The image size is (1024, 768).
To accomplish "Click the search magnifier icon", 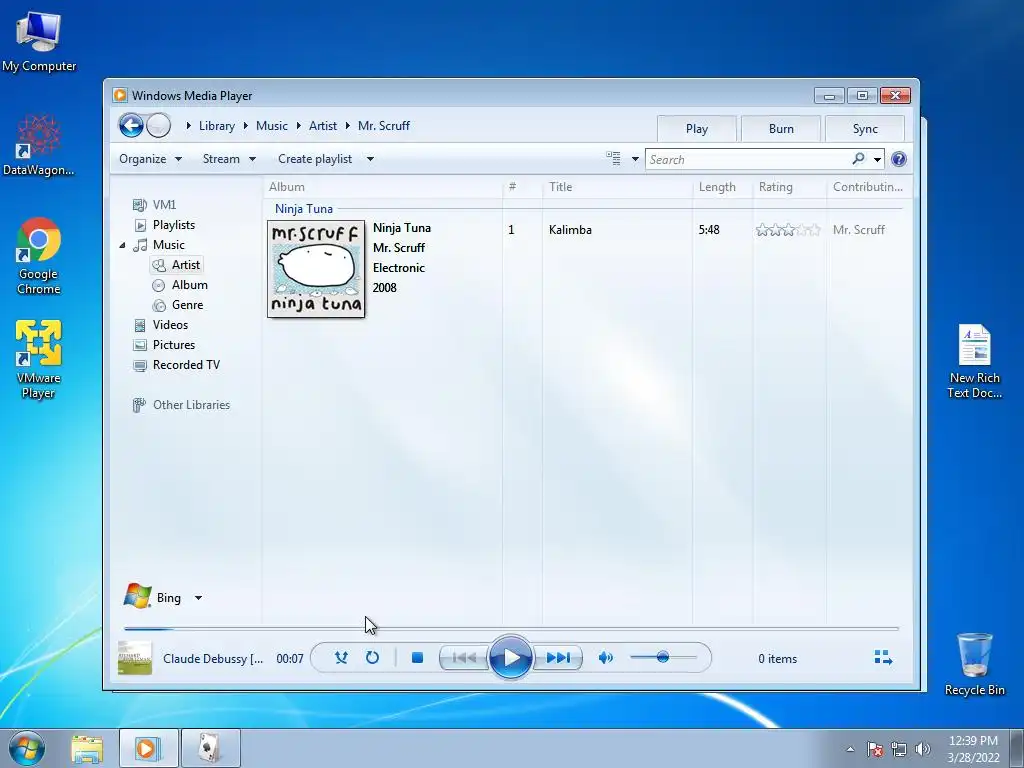I will (858, 159).
